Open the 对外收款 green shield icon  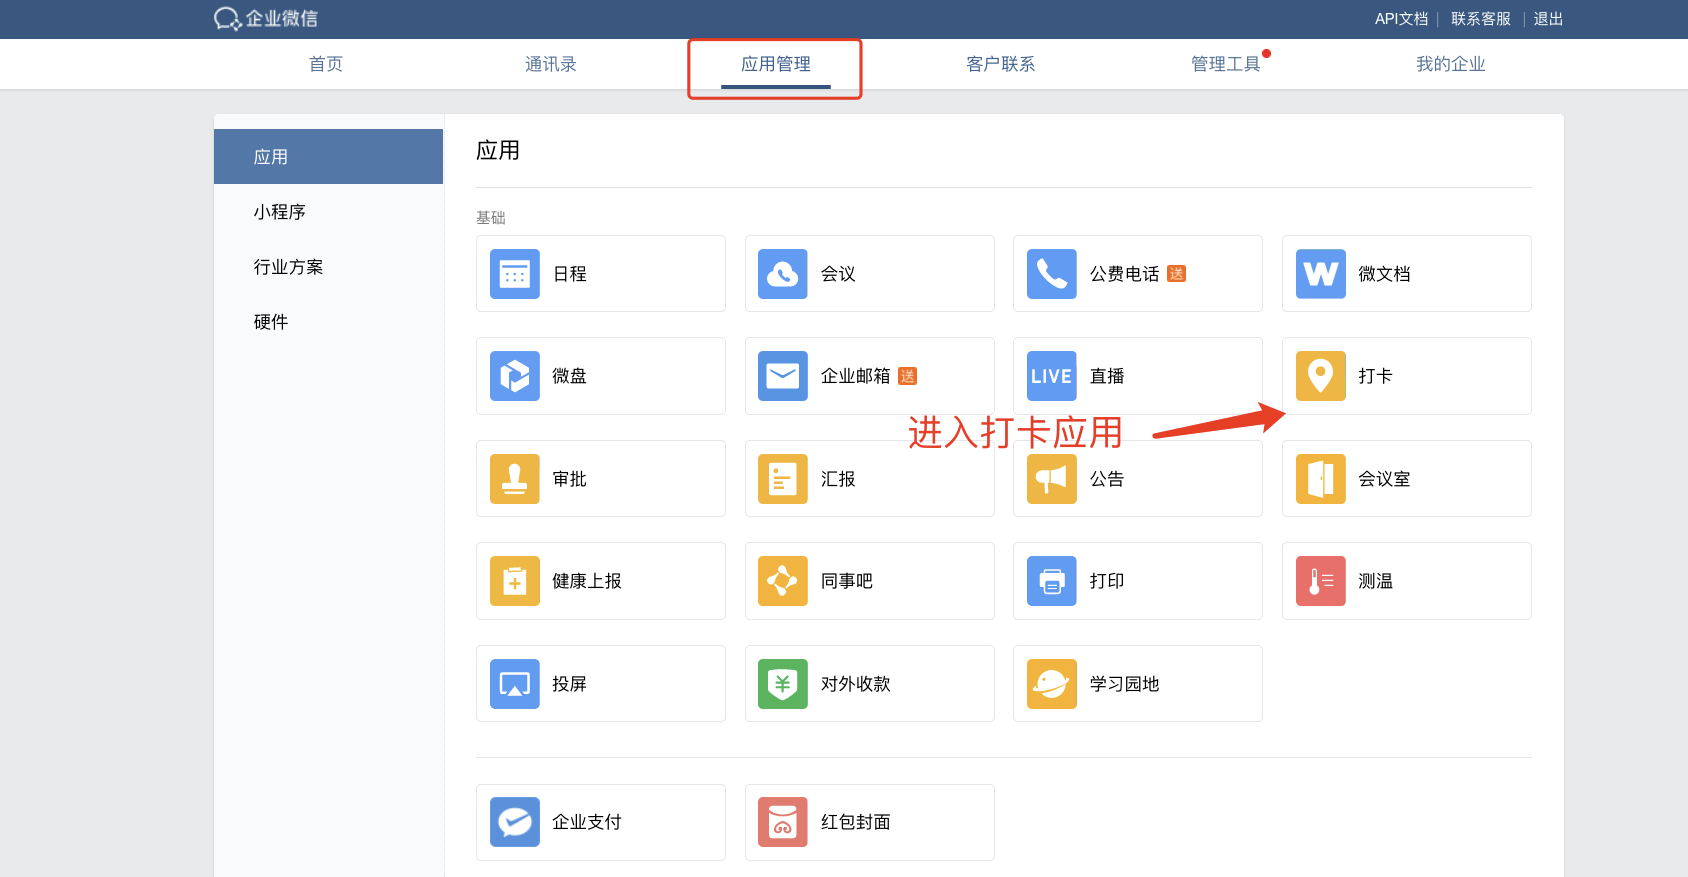click(783, 684)
